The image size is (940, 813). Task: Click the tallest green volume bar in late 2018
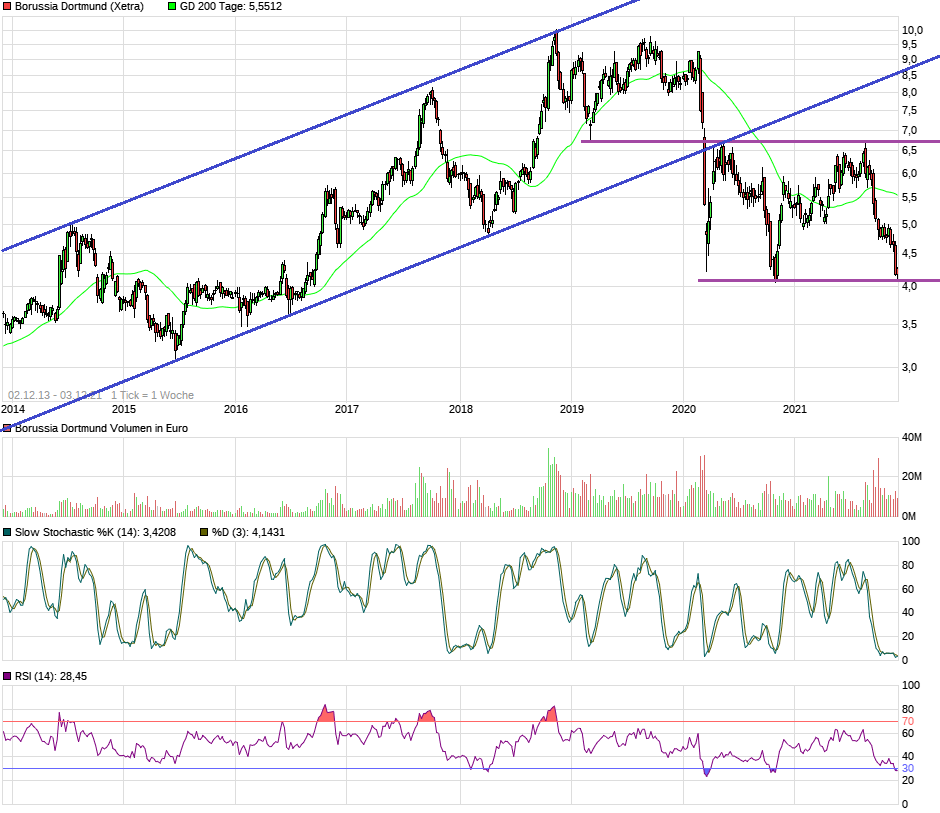pos(548,482)
